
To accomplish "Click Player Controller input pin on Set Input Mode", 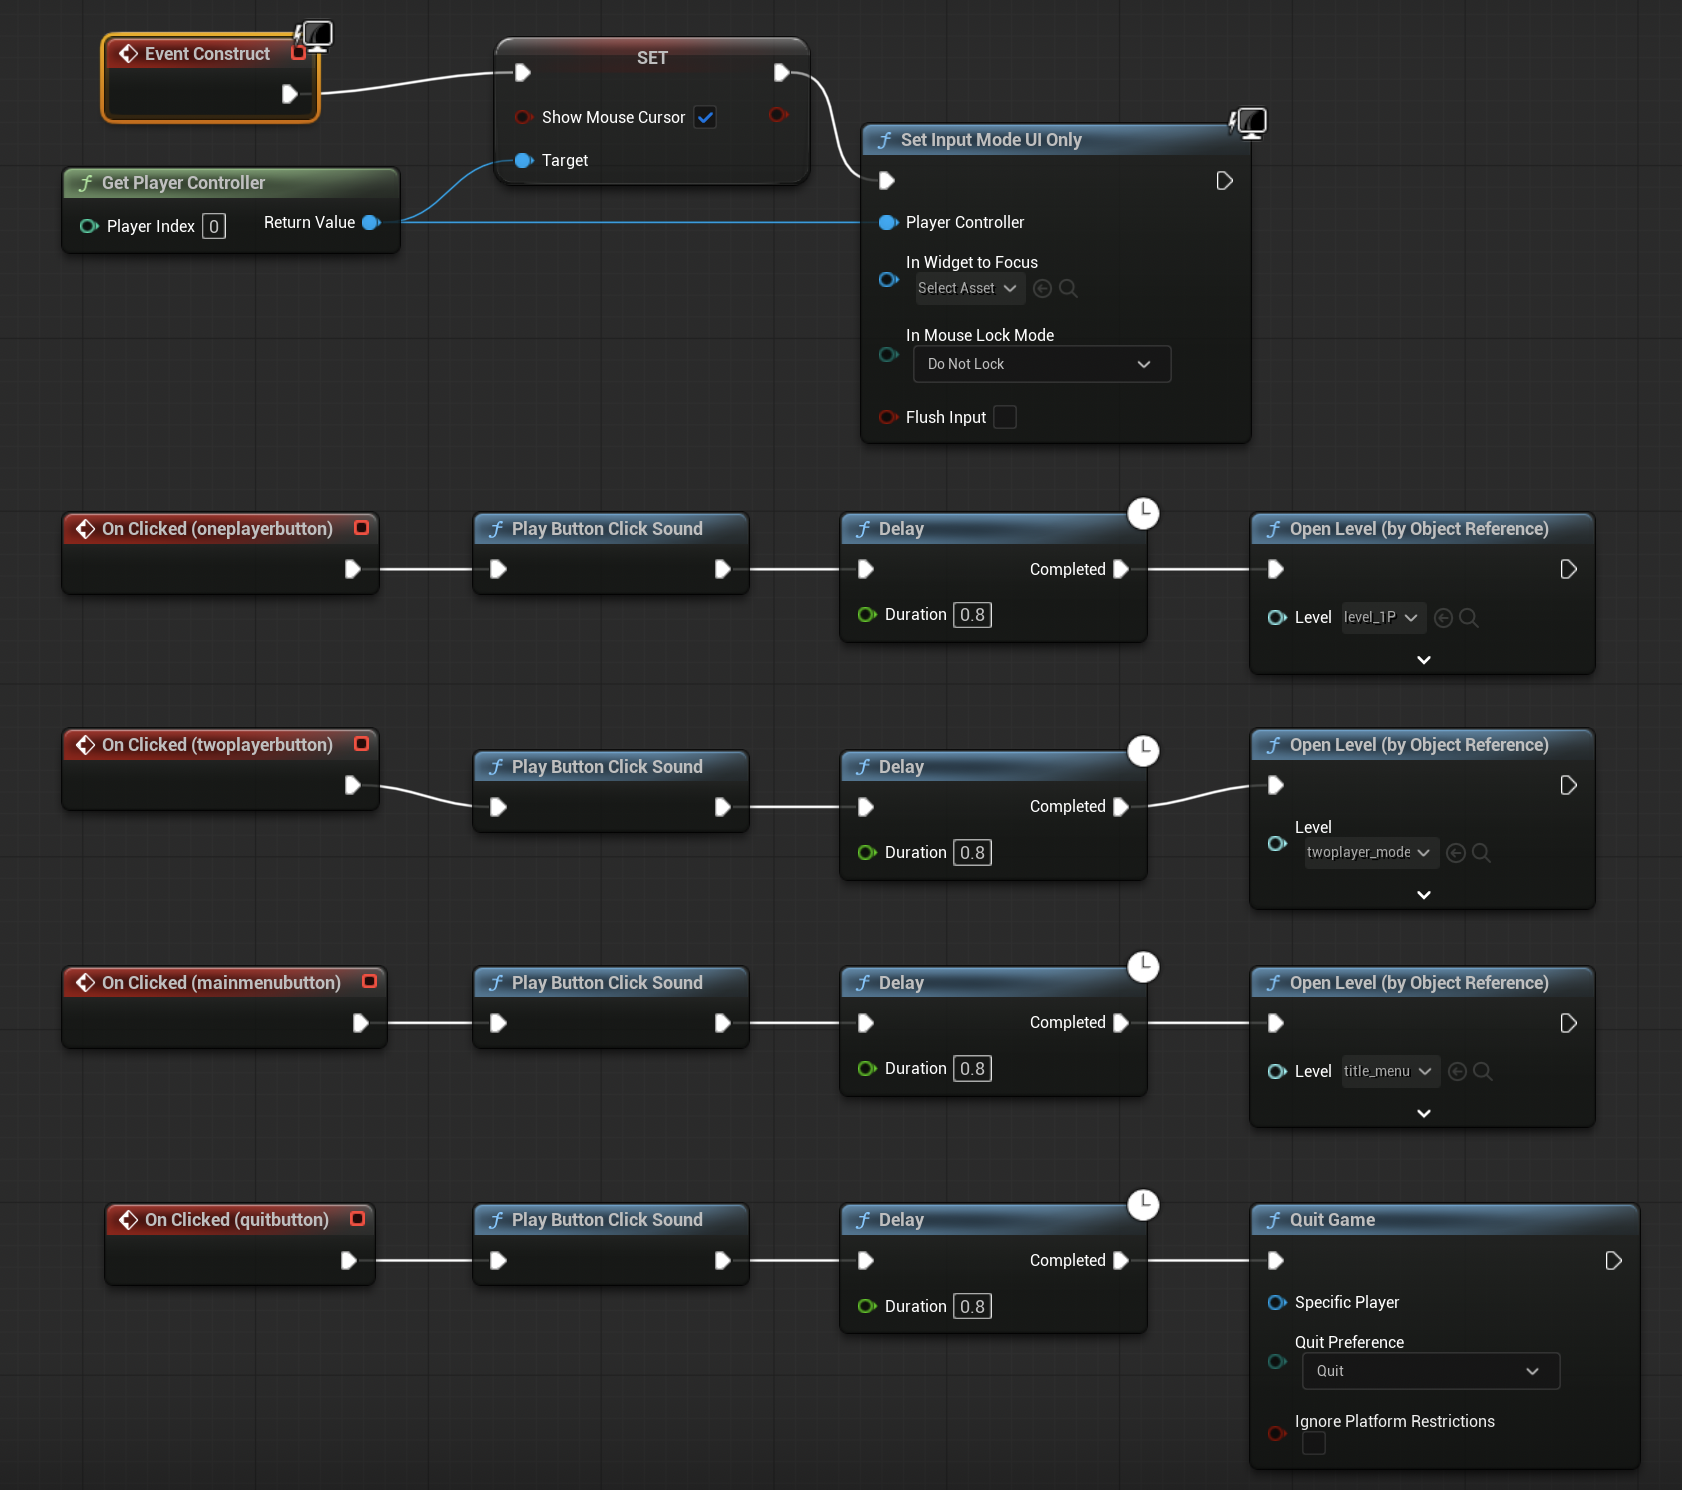I will 888,222.
